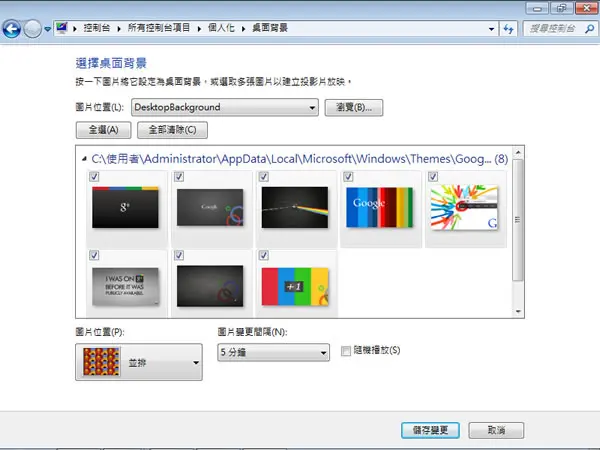The width and height of the screenshot is (600, 450).
Task: Click the 儲存變更 save button
Action: 430,430
